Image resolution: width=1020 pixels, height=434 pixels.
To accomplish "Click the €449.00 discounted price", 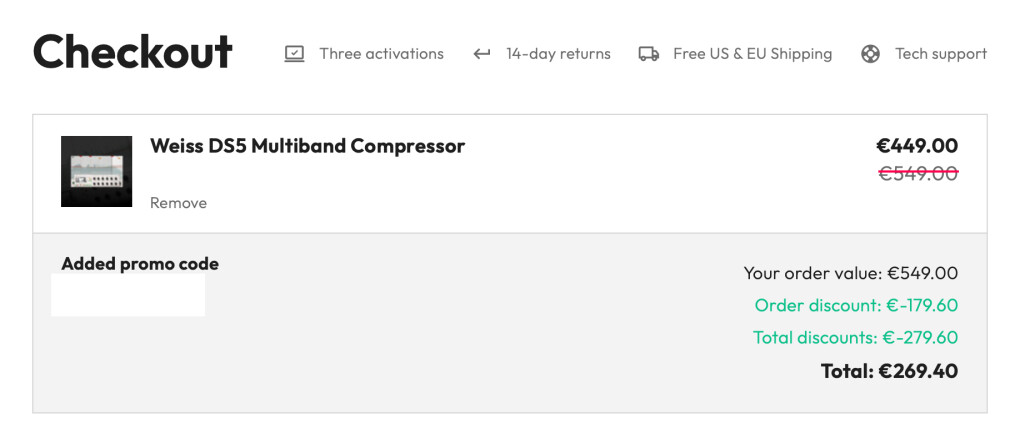I will (917, 146).
